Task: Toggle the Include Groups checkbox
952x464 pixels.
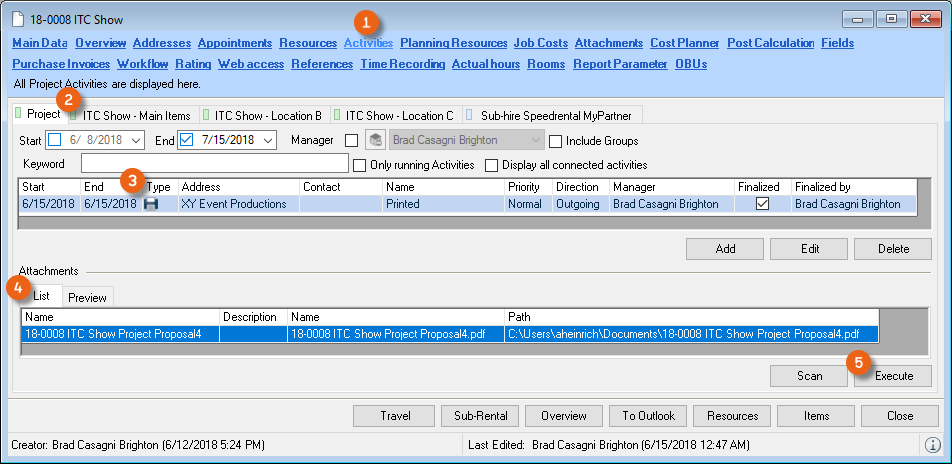Action: pyautogui.click(x=556, y=141)
